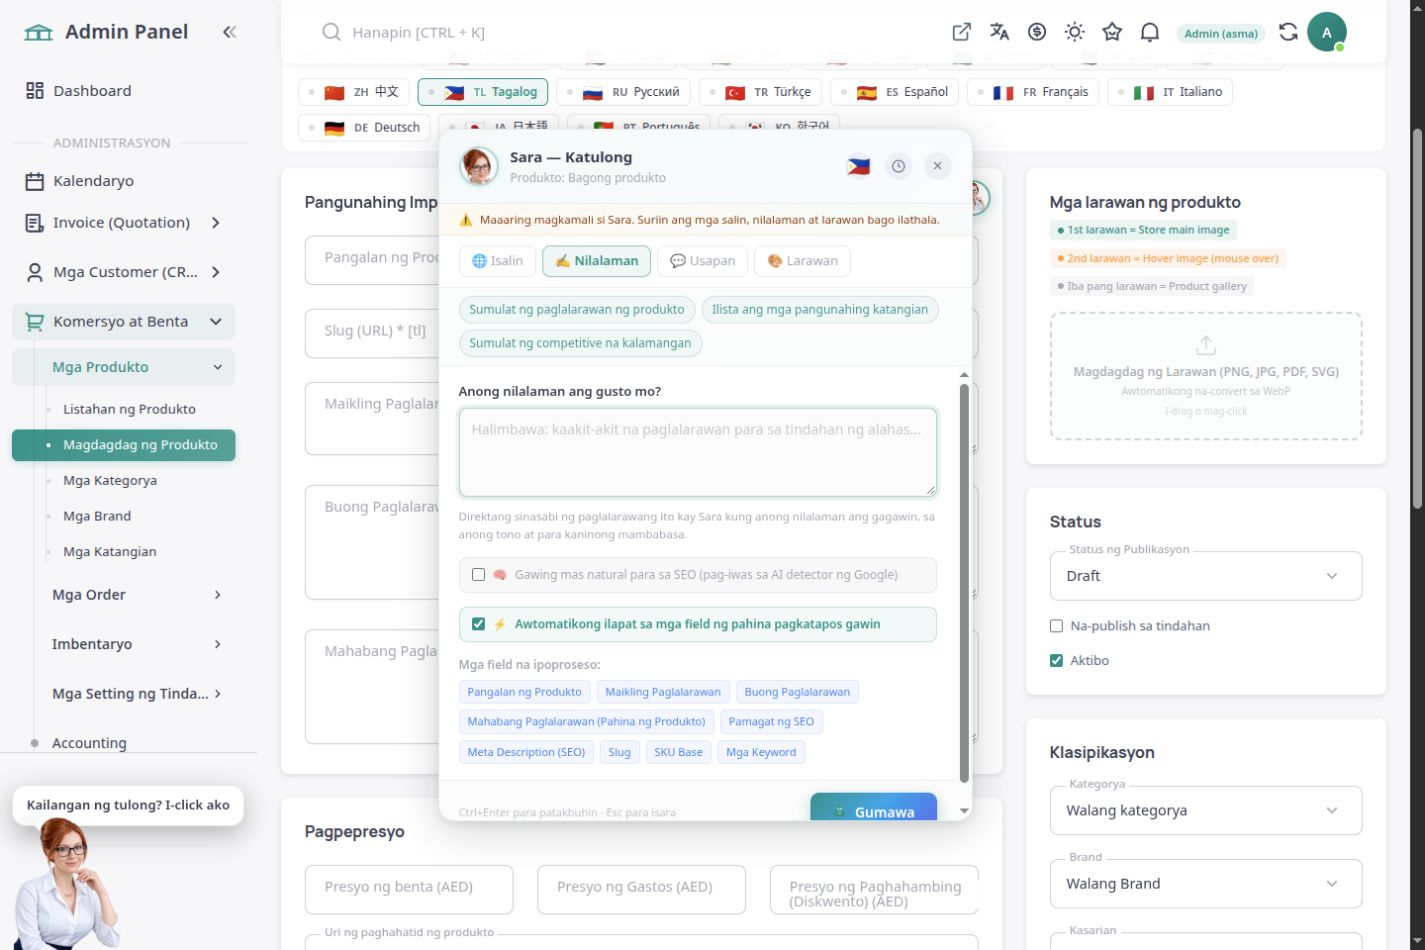Select the Español language chip
Viewport: 1425px width, 950px height.
(x=895, y=92)
